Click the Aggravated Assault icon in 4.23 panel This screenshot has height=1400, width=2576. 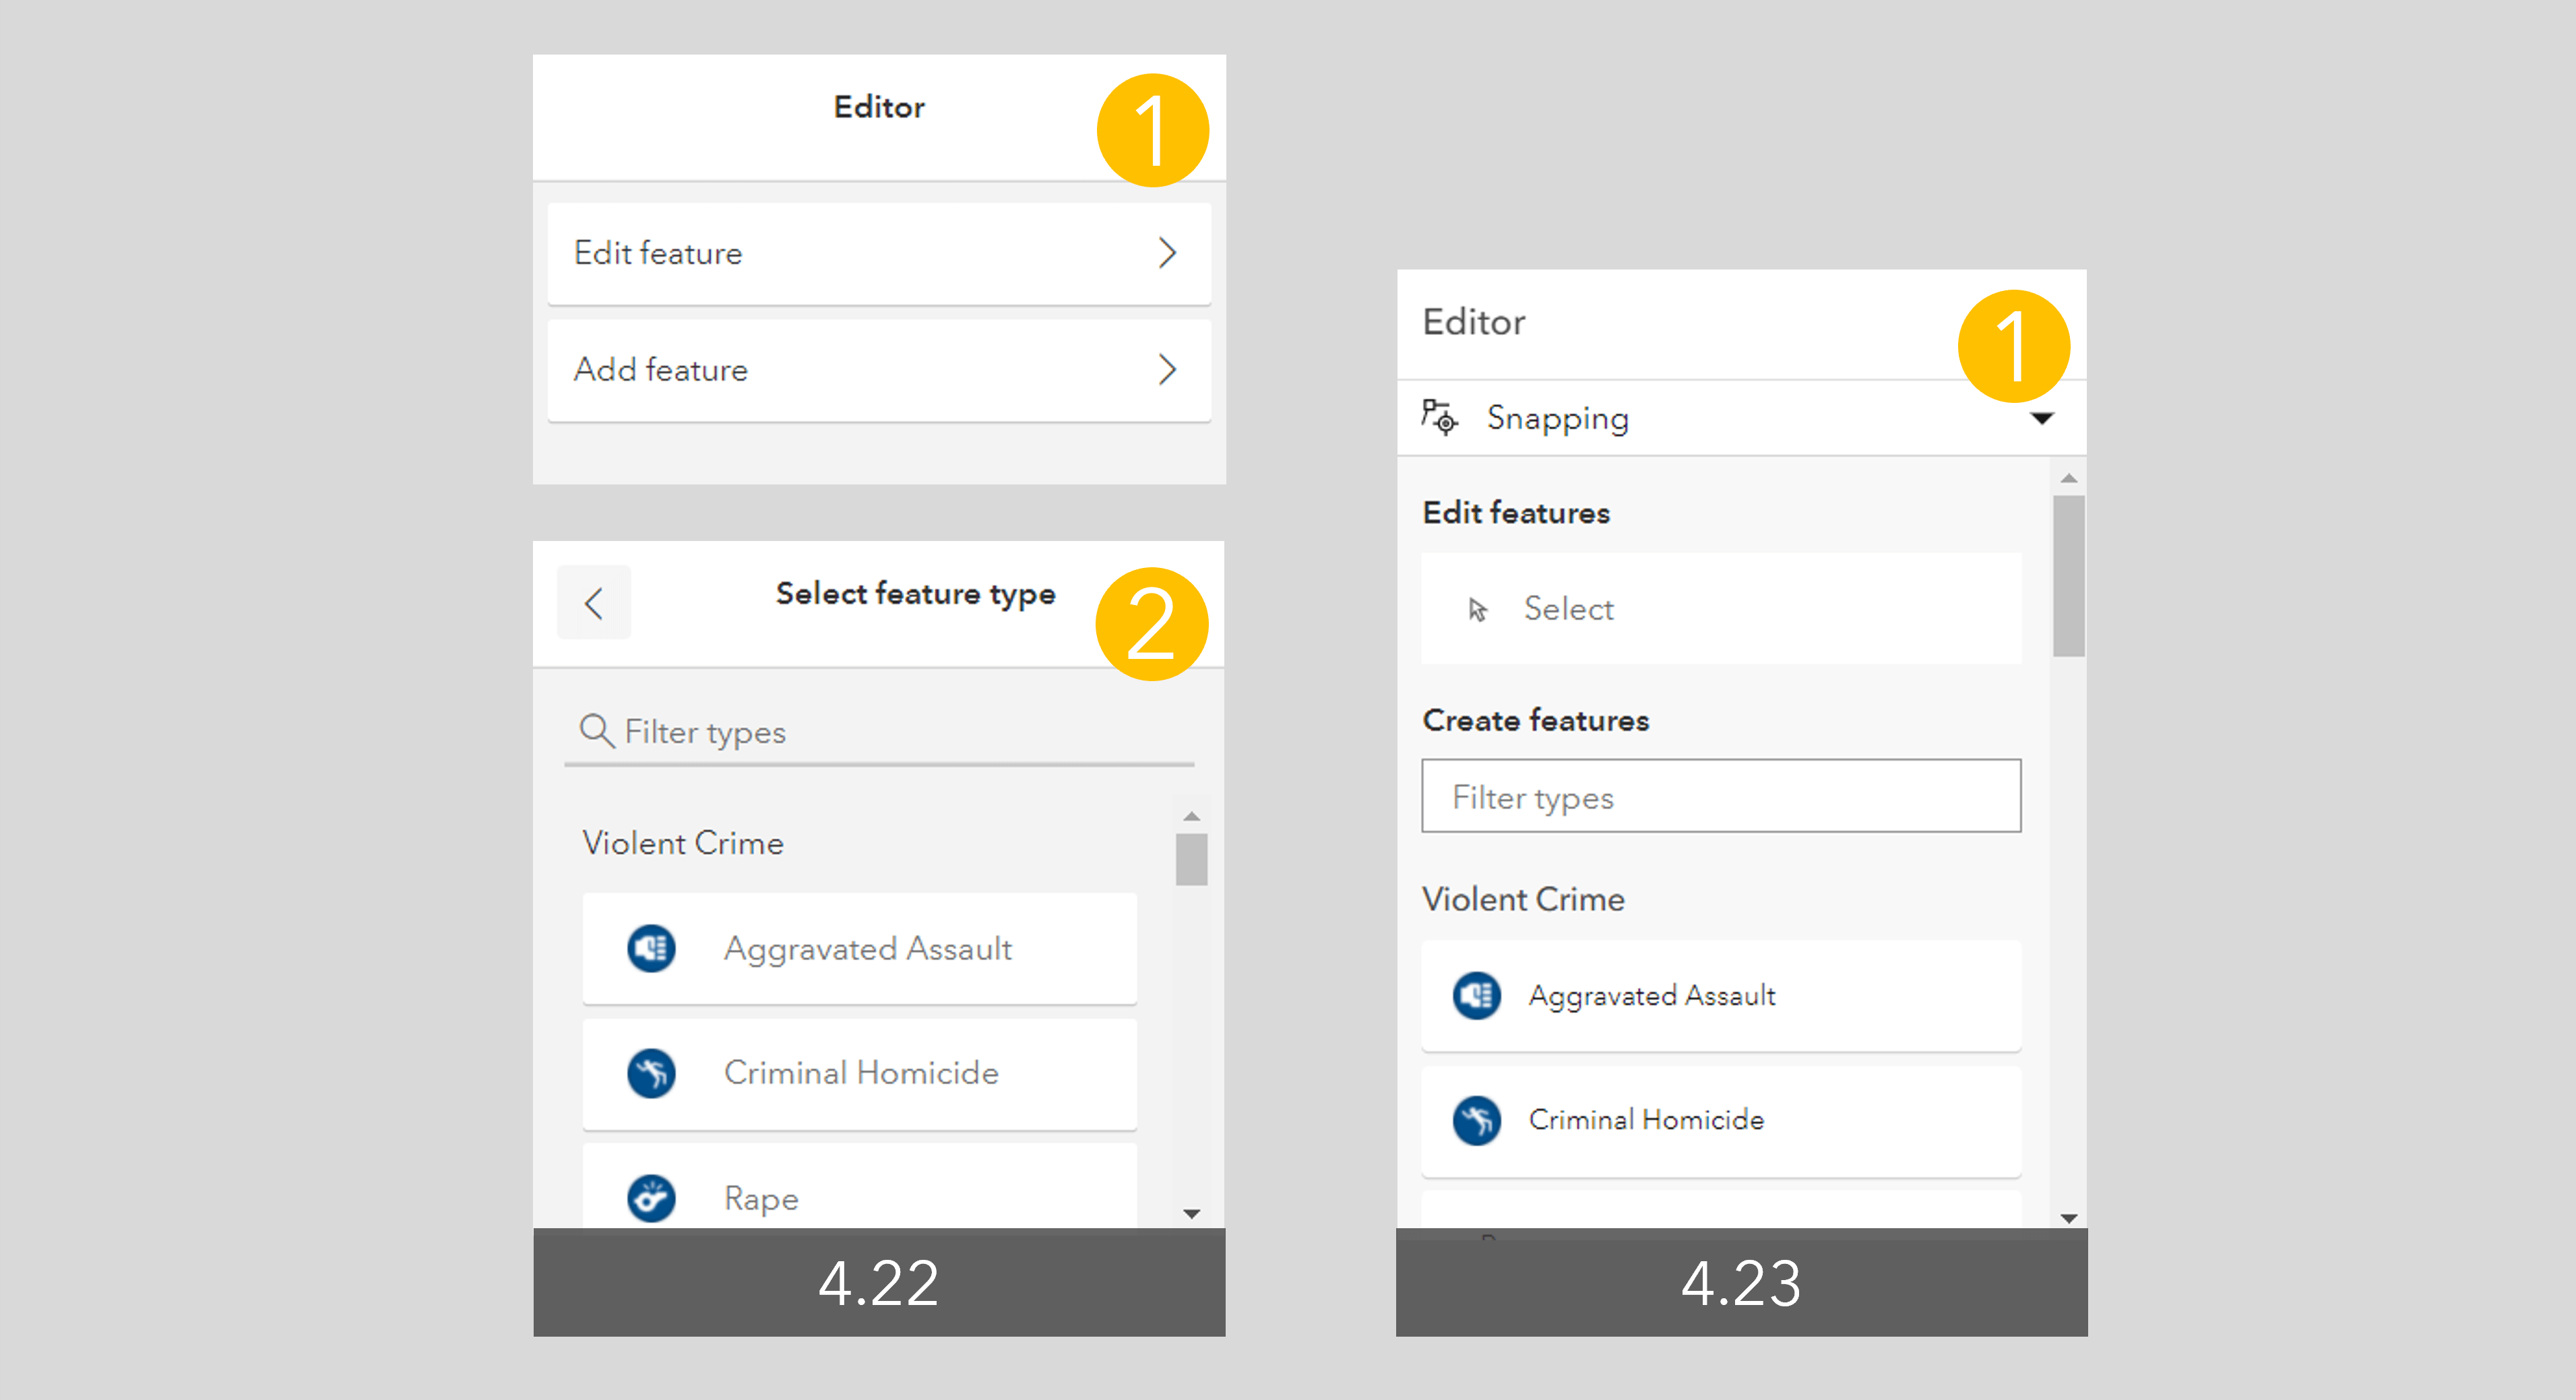(1476, 996)
